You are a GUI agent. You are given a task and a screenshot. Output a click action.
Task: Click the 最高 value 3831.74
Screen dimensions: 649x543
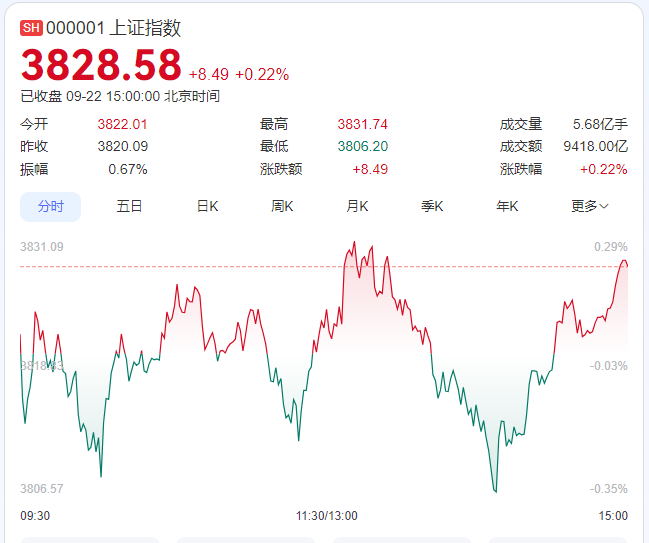tap(362, 125)
